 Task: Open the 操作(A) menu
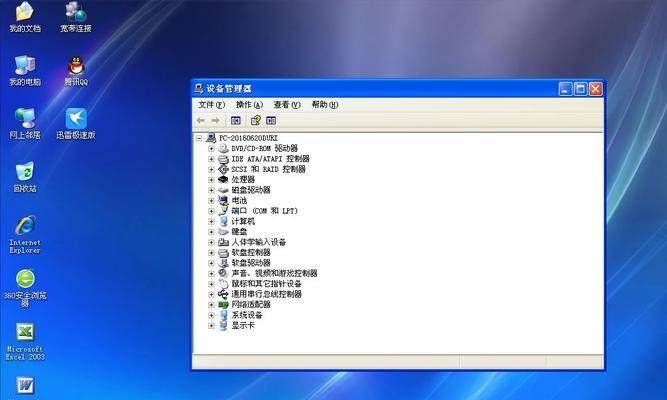pos(249,104)
